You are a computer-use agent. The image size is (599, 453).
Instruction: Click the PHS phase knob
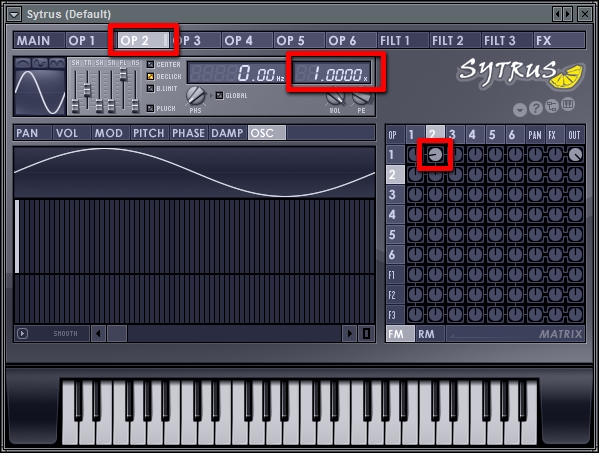tap(195, 96)
